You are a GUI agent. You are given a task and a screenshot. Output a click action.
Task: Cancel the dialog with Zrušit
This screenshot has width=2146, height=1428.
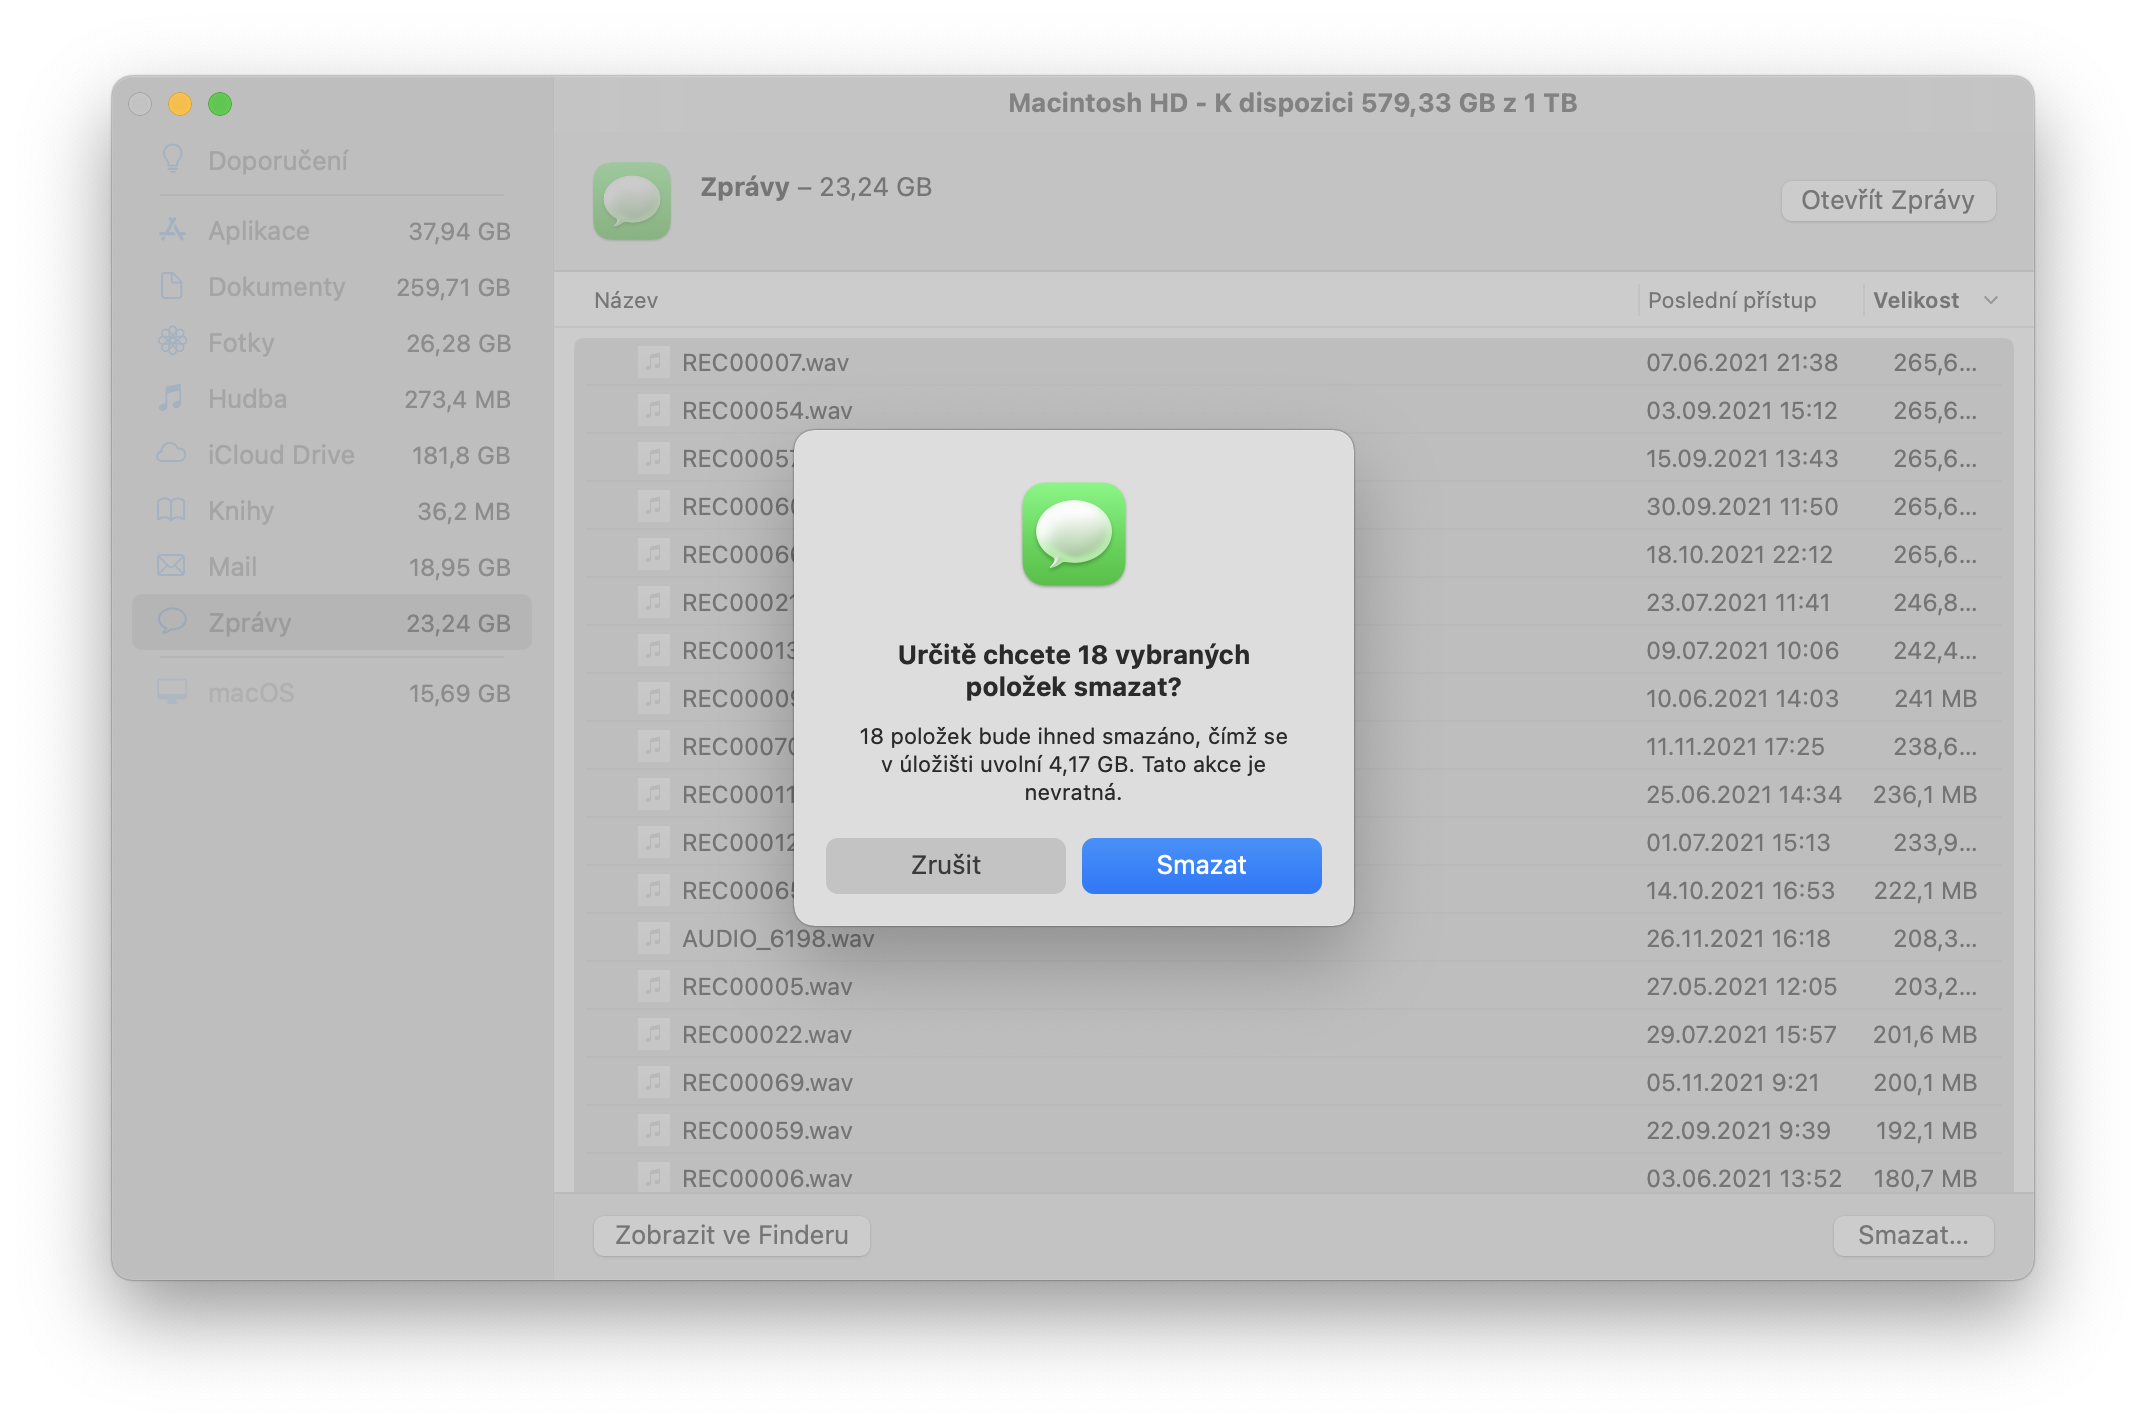click(945, 865)
